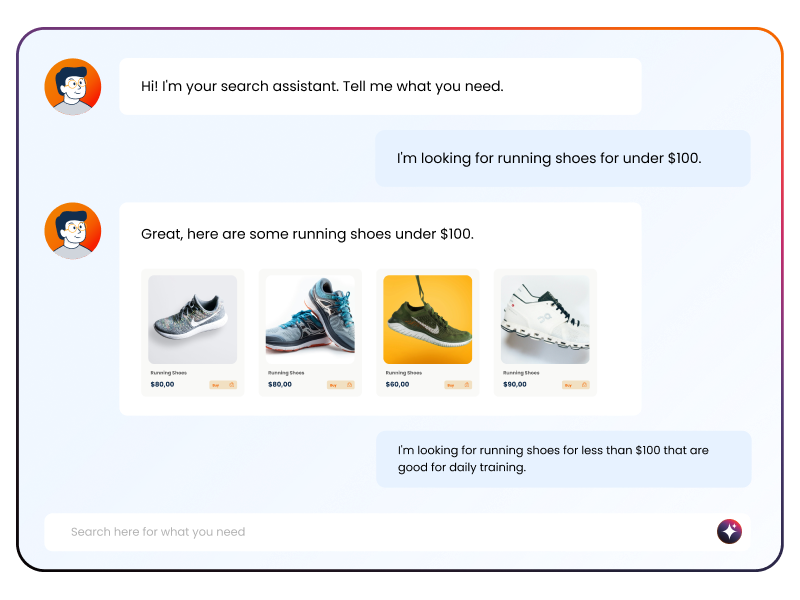Buy the white $90,00 running shoe
Viewport: 800px width, 600px height.
point(576,385)
